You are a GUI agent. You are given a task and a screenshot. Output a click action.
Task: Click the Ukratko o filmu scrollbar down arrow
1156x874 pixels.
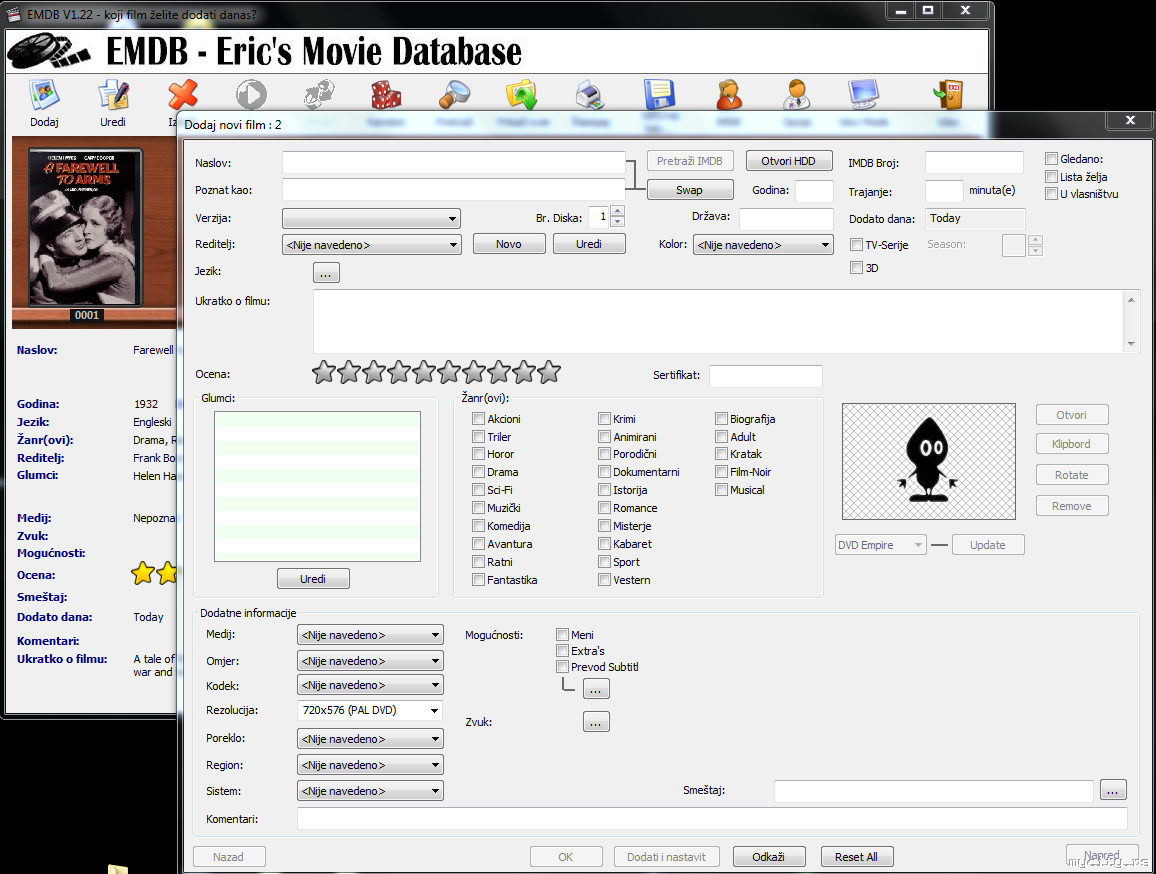tap(1131, 344)
